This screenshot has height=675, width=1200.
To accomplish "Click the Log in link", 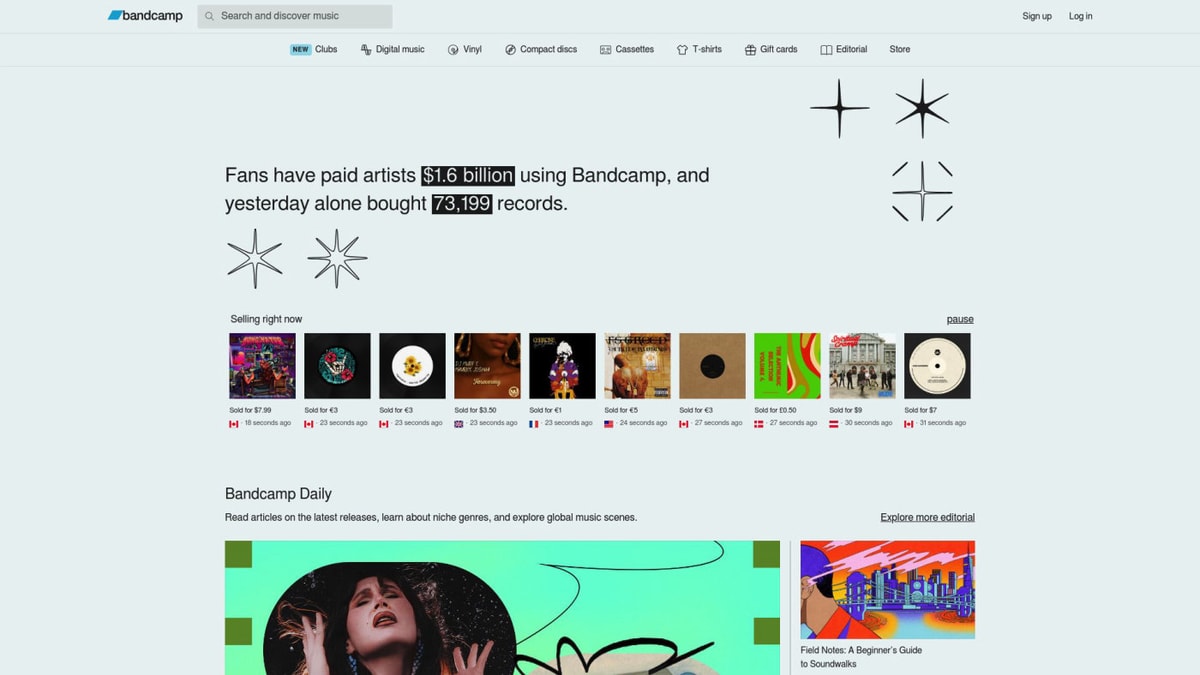I will point(1080,15).
